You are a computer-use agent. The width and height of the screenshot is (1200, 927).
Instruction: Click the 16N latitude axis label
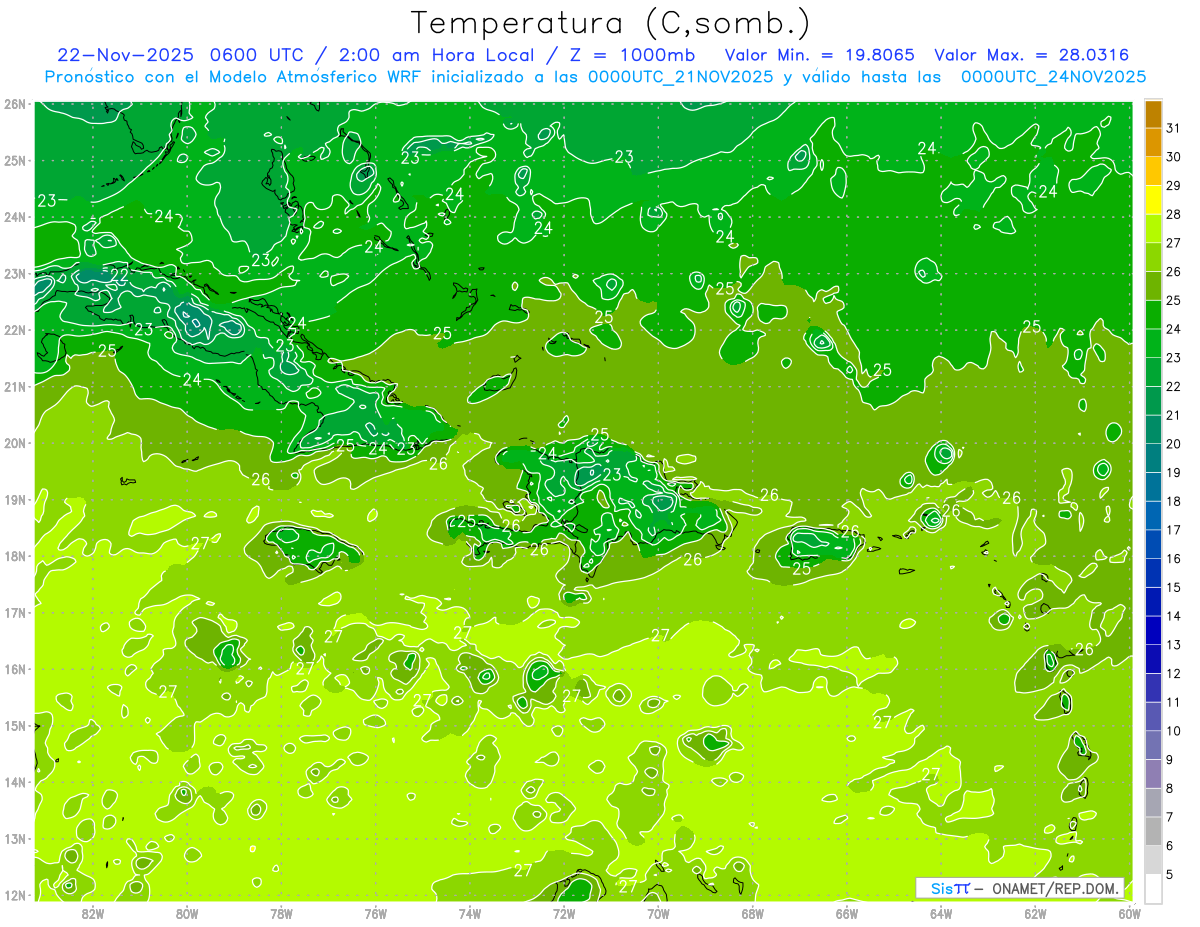[x=15, y=669]
